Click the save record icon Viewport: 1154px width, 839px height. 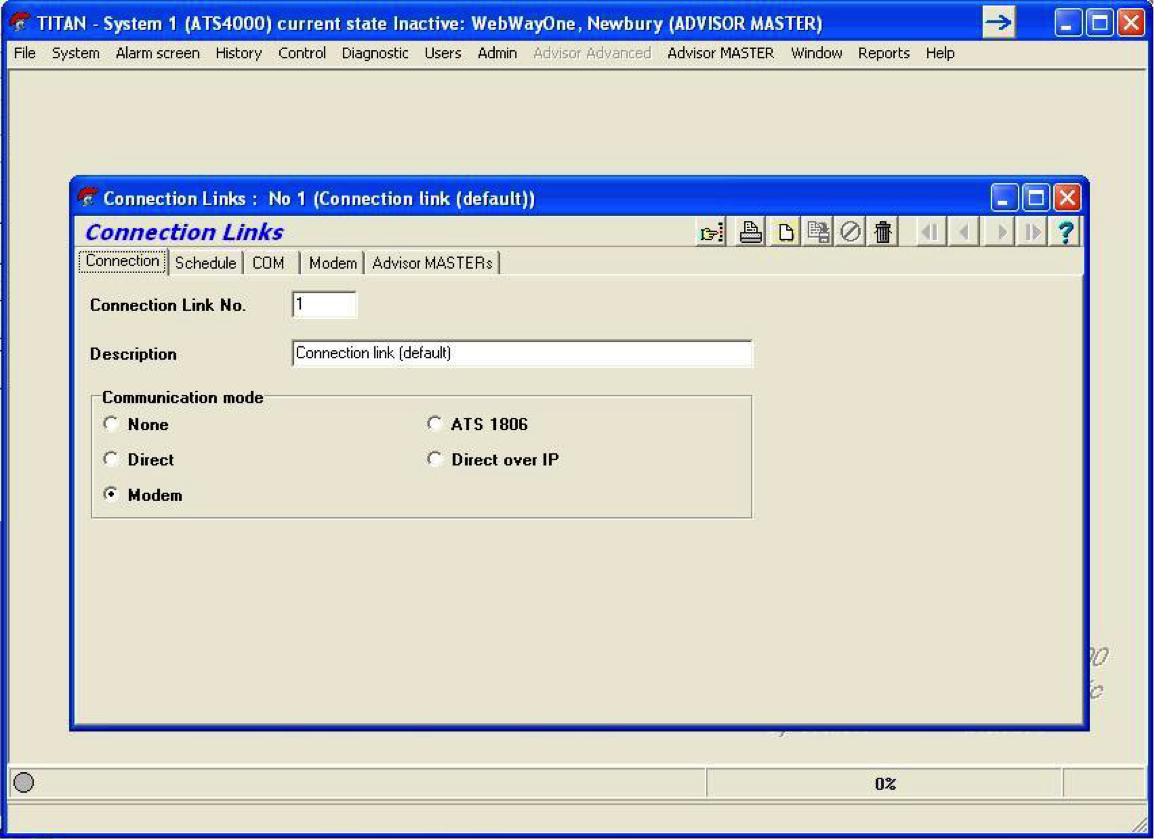818,233
